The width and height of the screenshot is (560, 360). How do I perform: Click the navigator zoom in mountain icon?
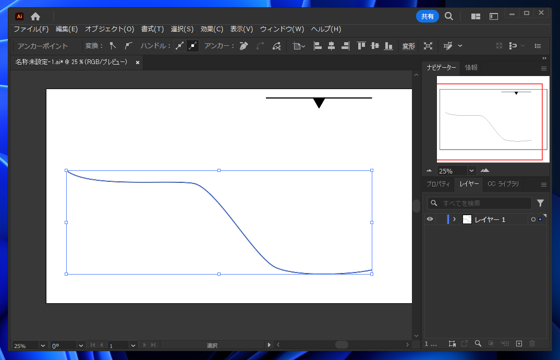point(485,170)
